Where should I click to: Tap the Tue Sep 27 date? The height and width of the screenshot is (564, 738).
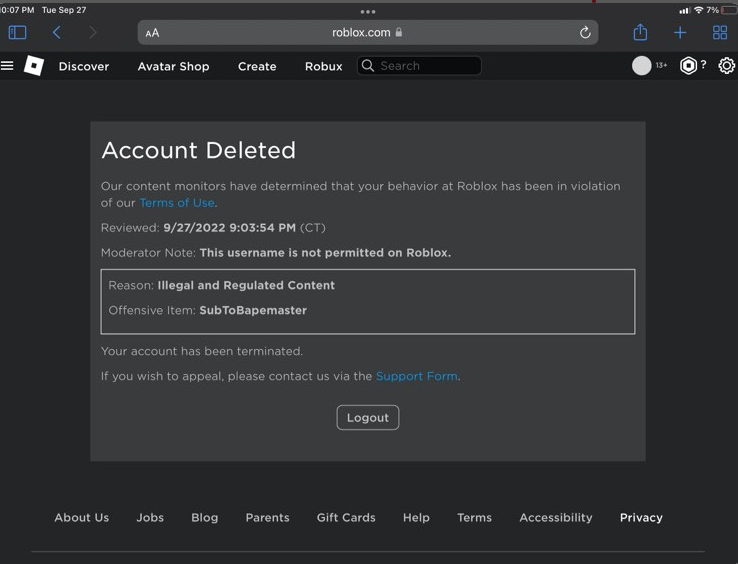(x=64, y=10)
